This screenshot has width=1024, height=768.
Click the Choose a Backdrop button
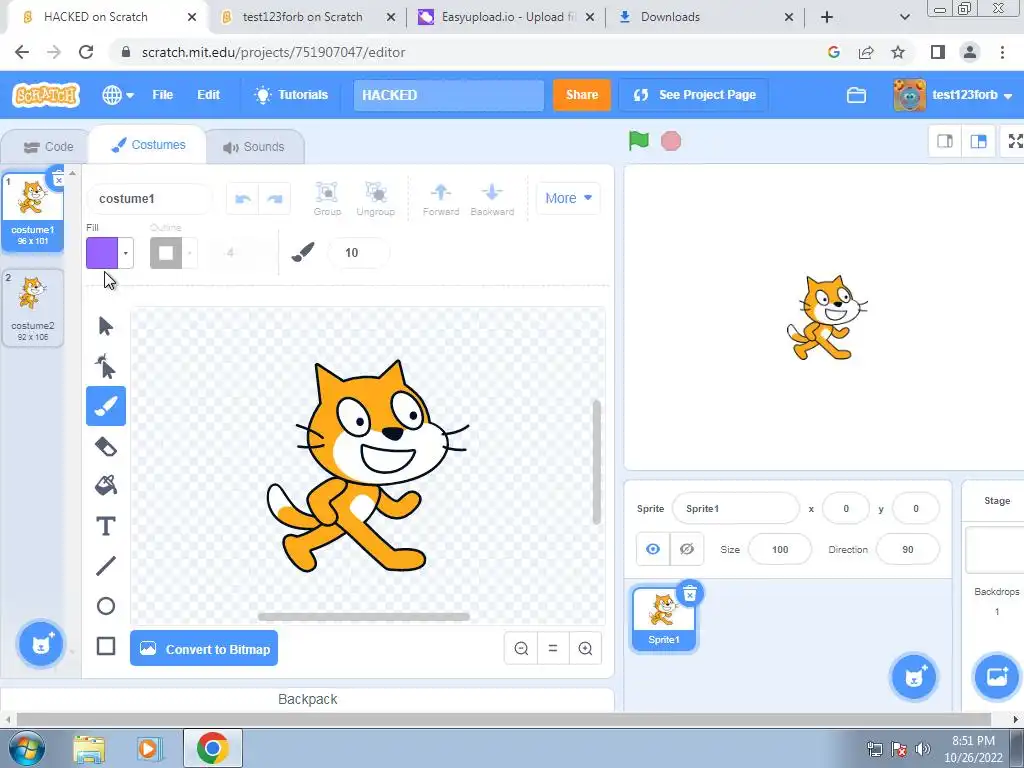click(x=997, y=677)
